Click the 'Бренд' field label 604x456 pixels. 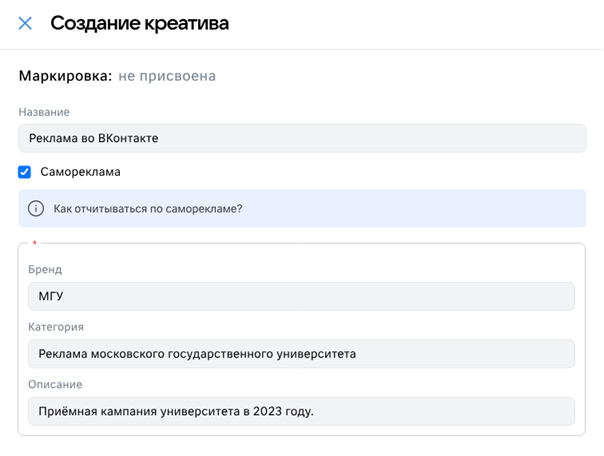tap(45, 269)
